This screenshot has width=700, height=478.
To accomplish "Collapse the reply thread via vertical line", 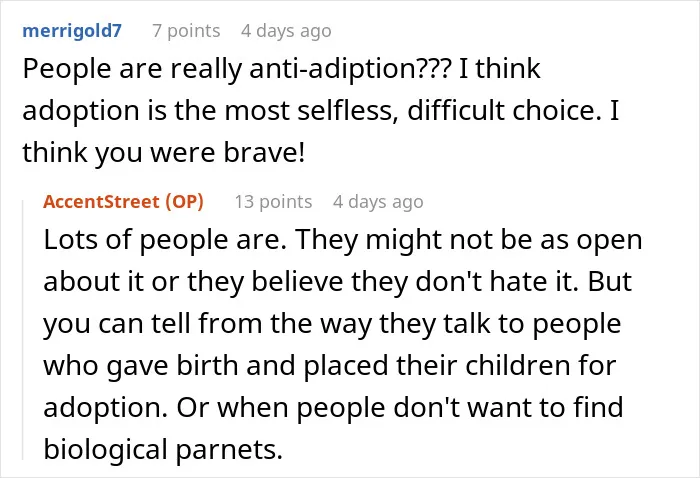I will point(23,330).
